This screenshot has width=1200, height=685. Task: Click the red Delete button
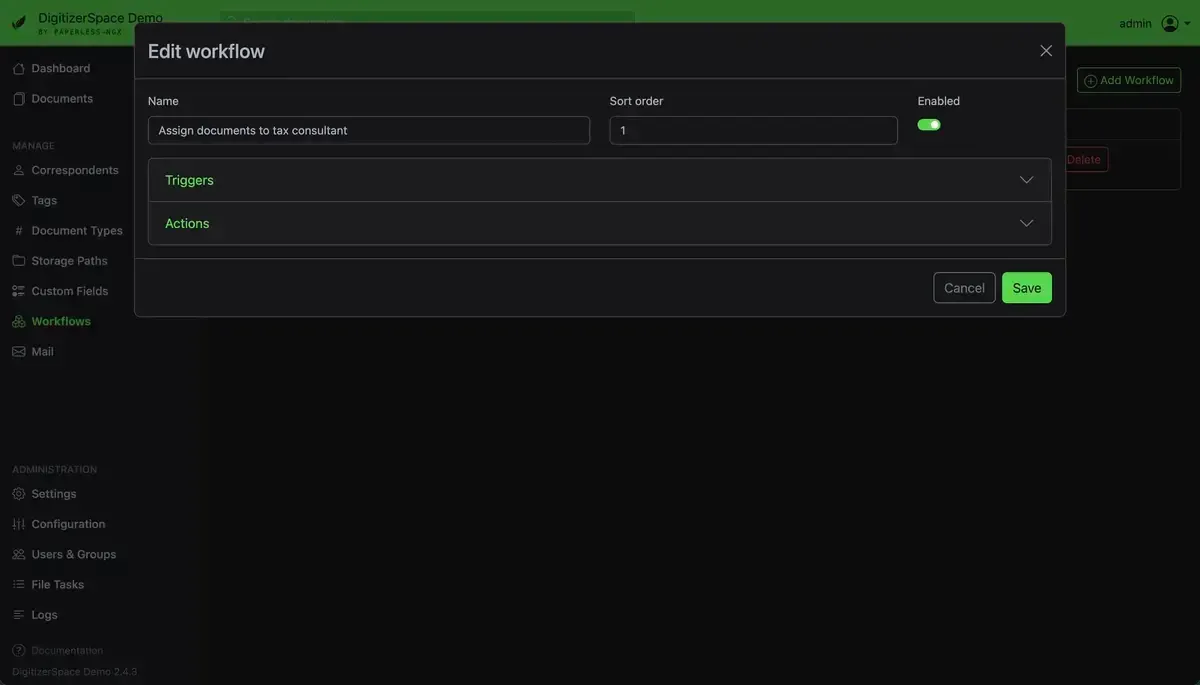click(x=1084, y=159)
